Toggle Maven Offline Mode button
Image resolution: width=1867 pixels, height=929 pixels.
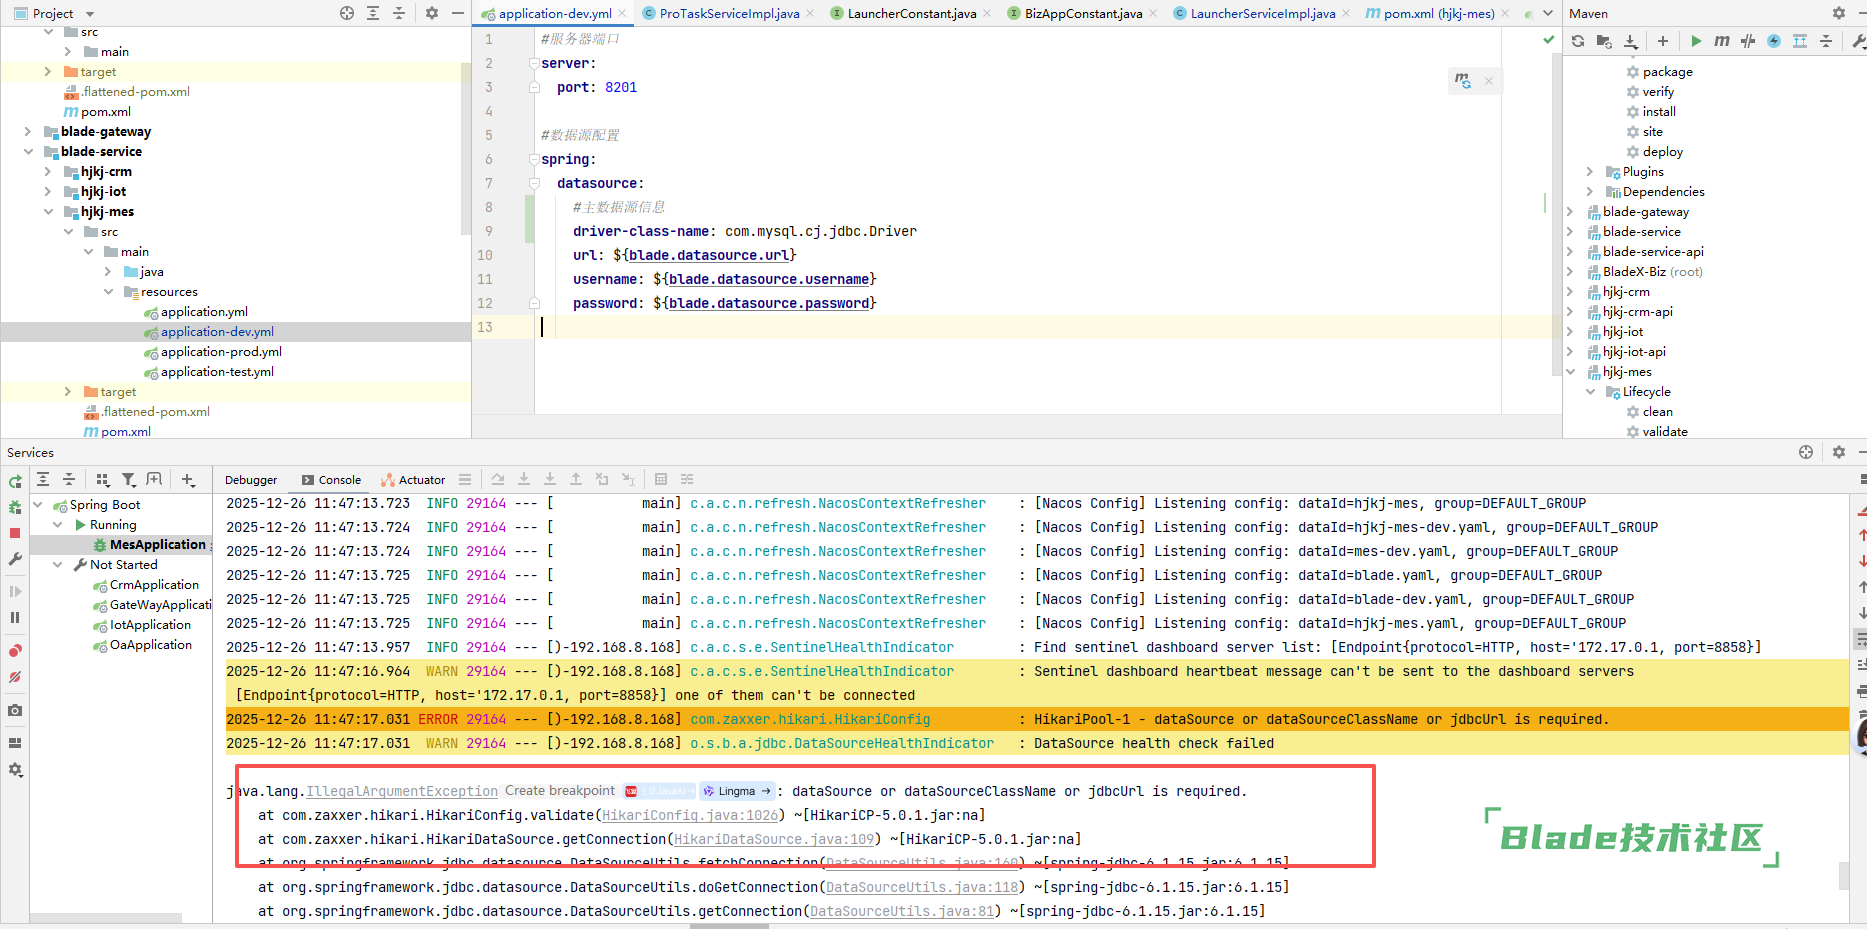pos(1748,41)
